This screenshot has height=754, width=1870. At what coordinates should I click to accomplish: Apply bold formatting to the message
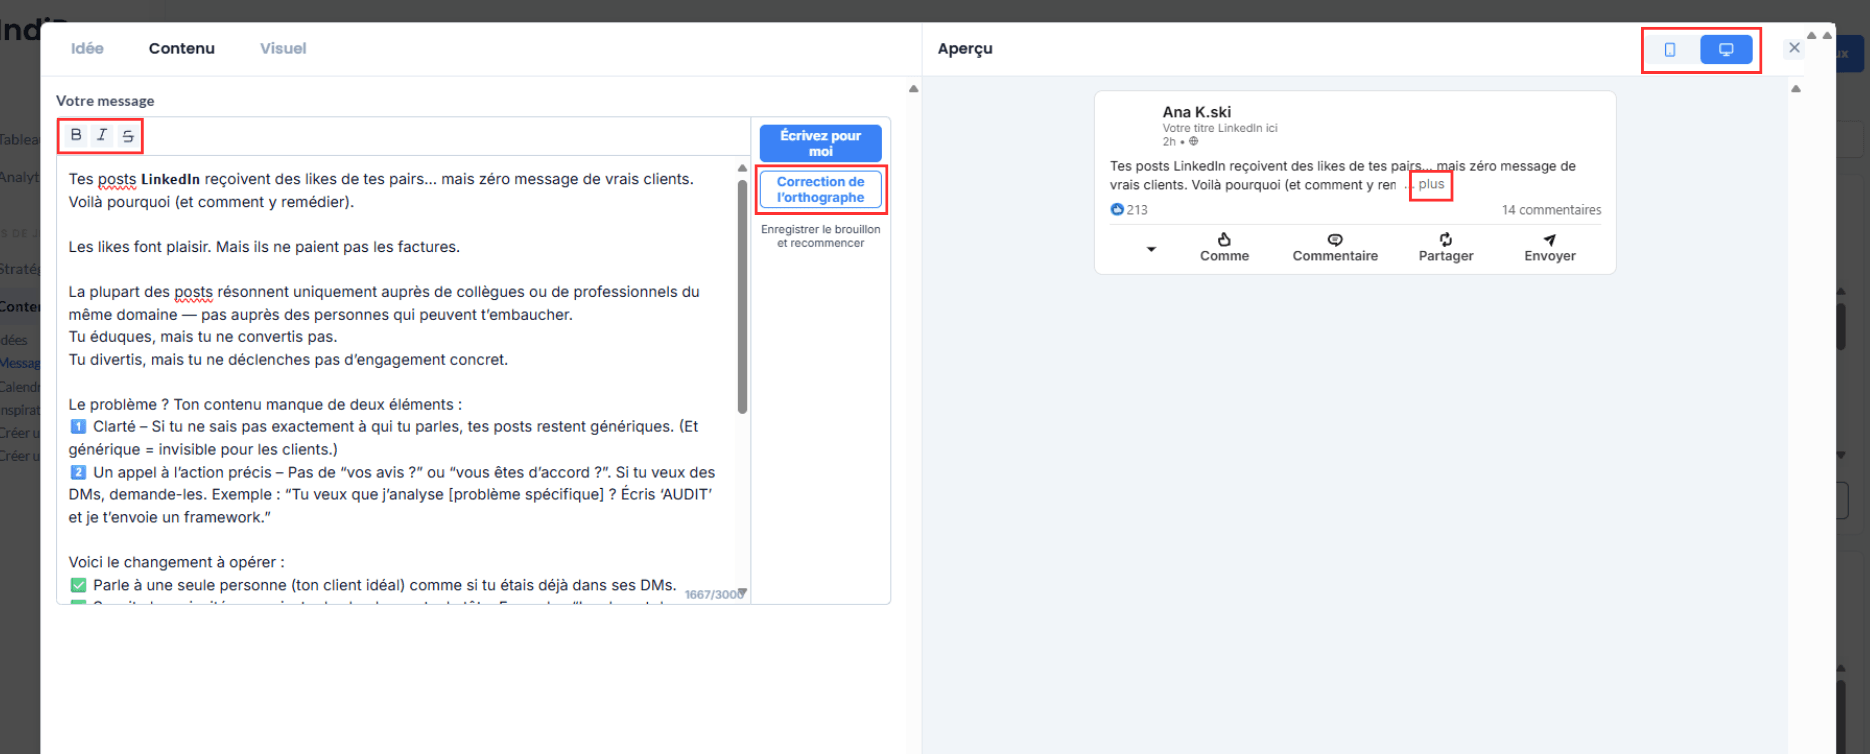(x=76, y=135)
